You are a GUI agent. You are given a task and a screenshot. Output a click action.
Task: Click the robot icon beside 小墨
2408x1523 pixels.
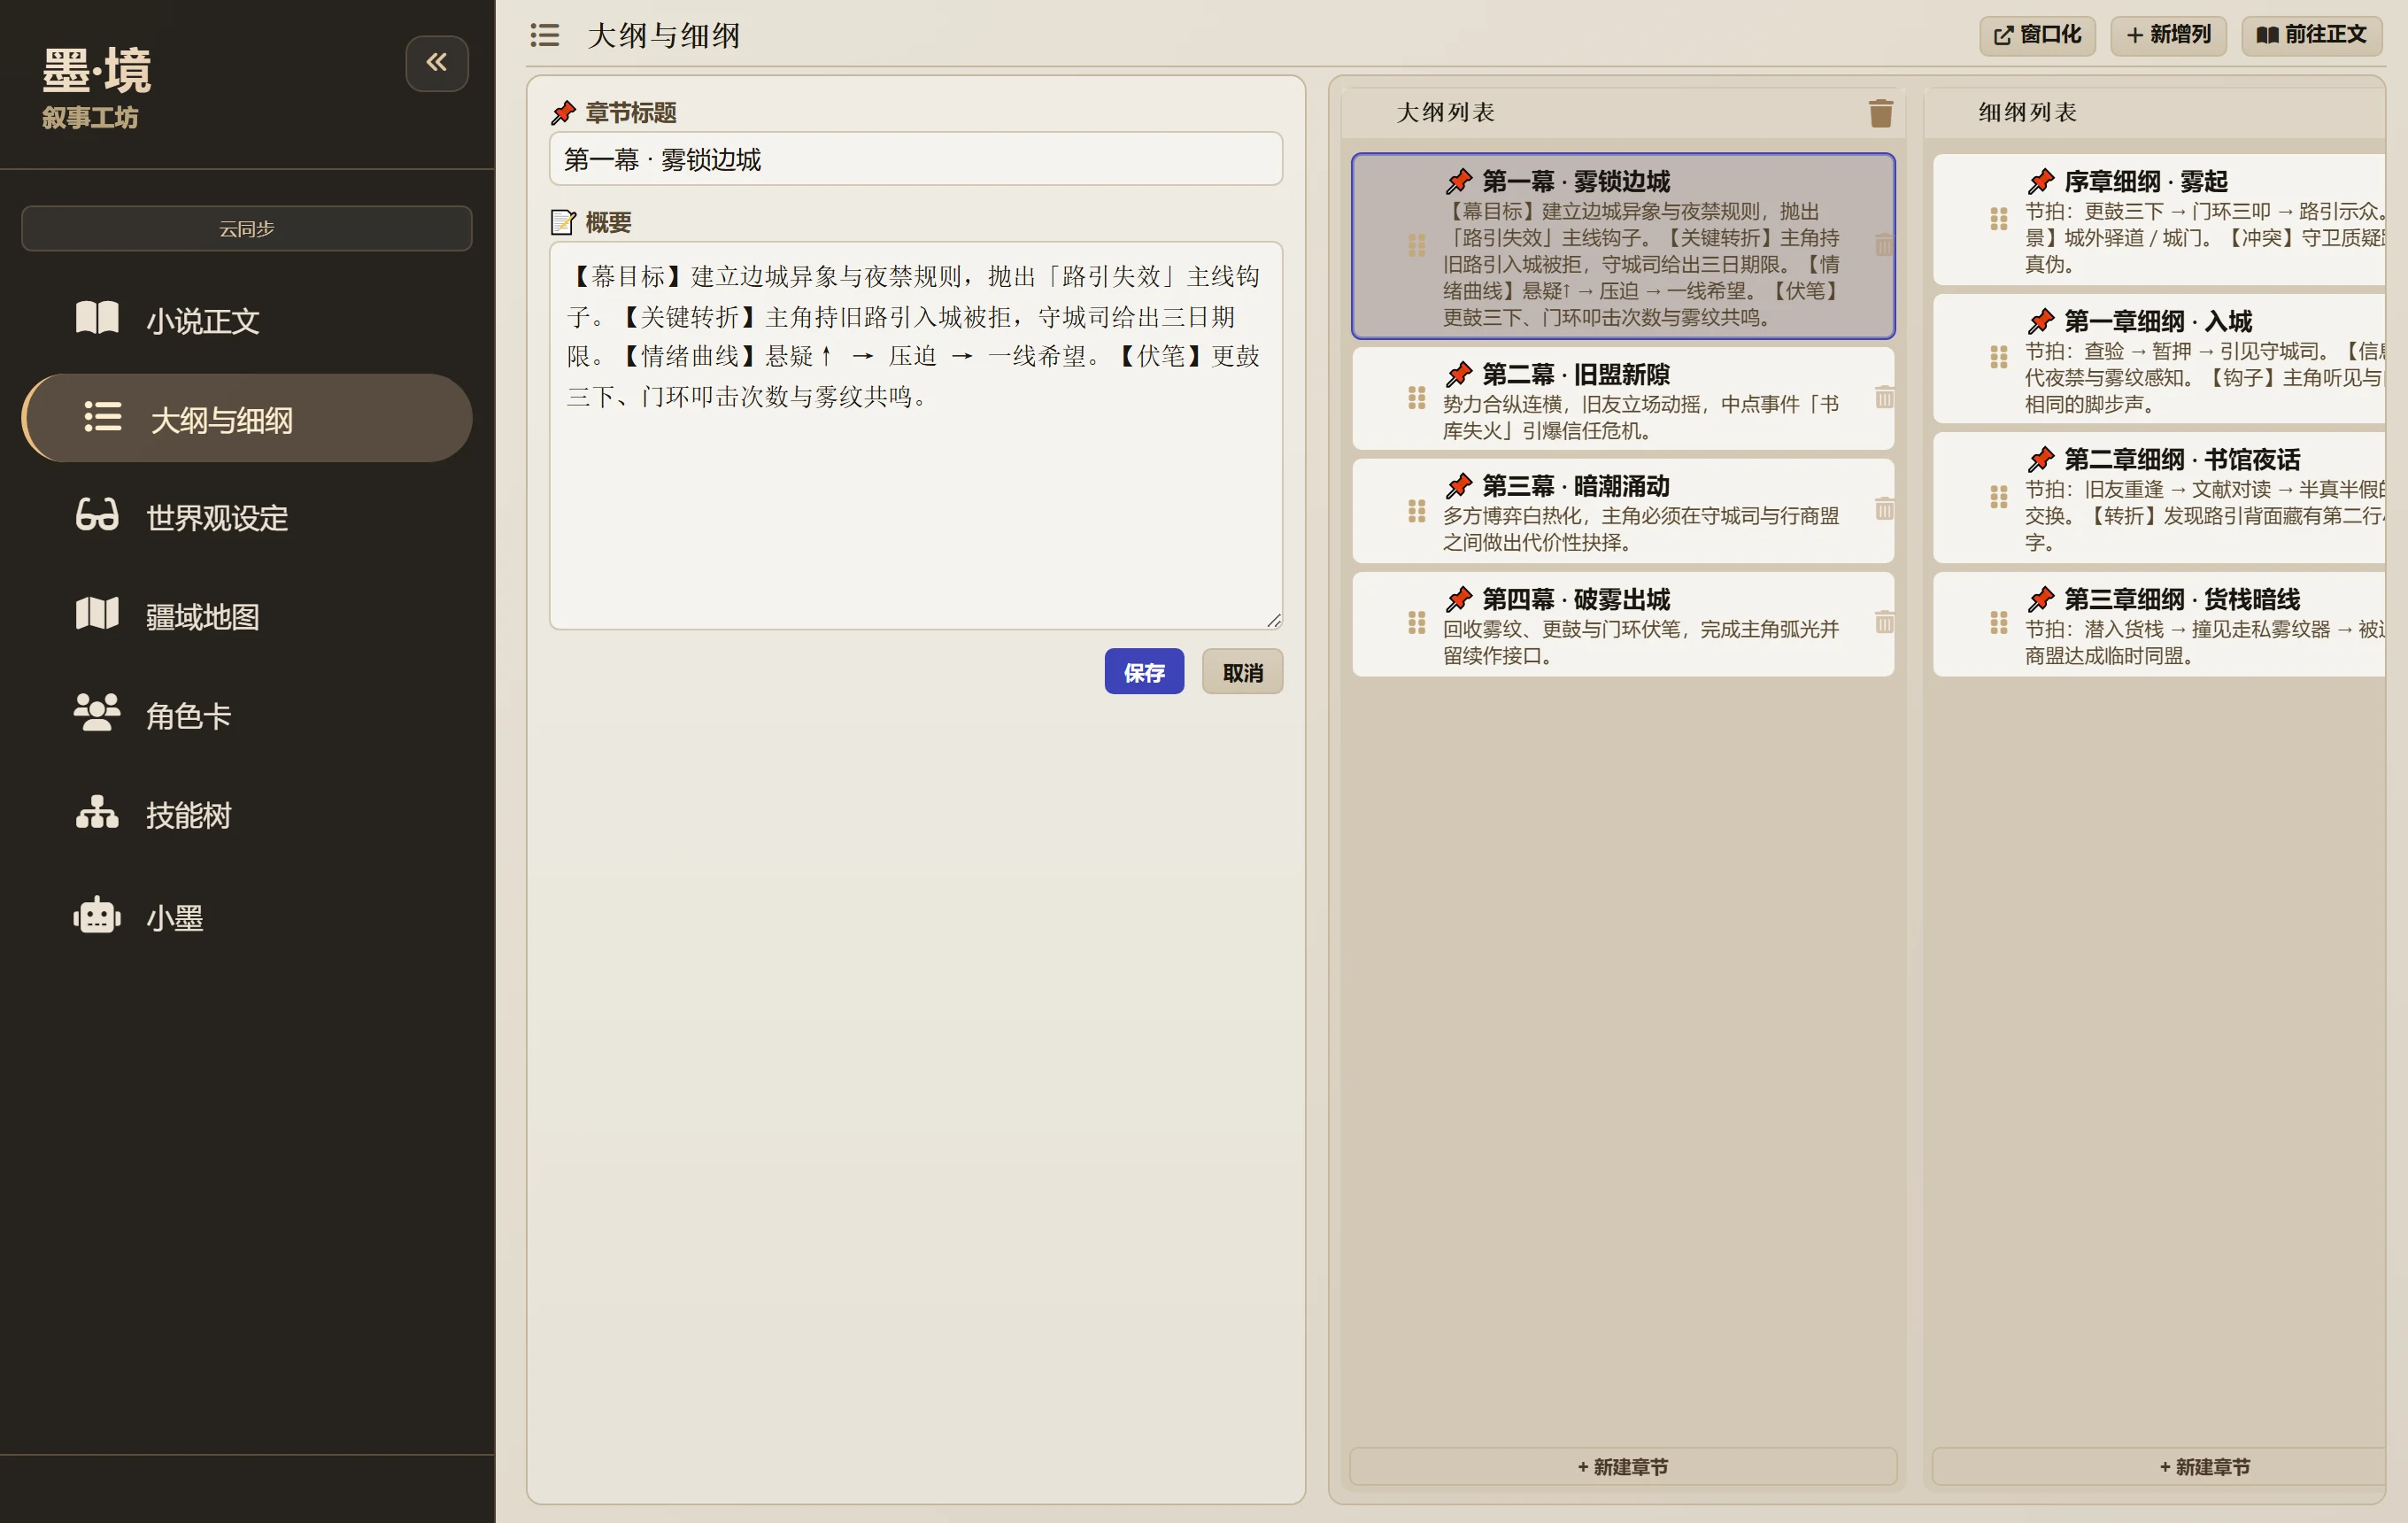coord(97,914)
